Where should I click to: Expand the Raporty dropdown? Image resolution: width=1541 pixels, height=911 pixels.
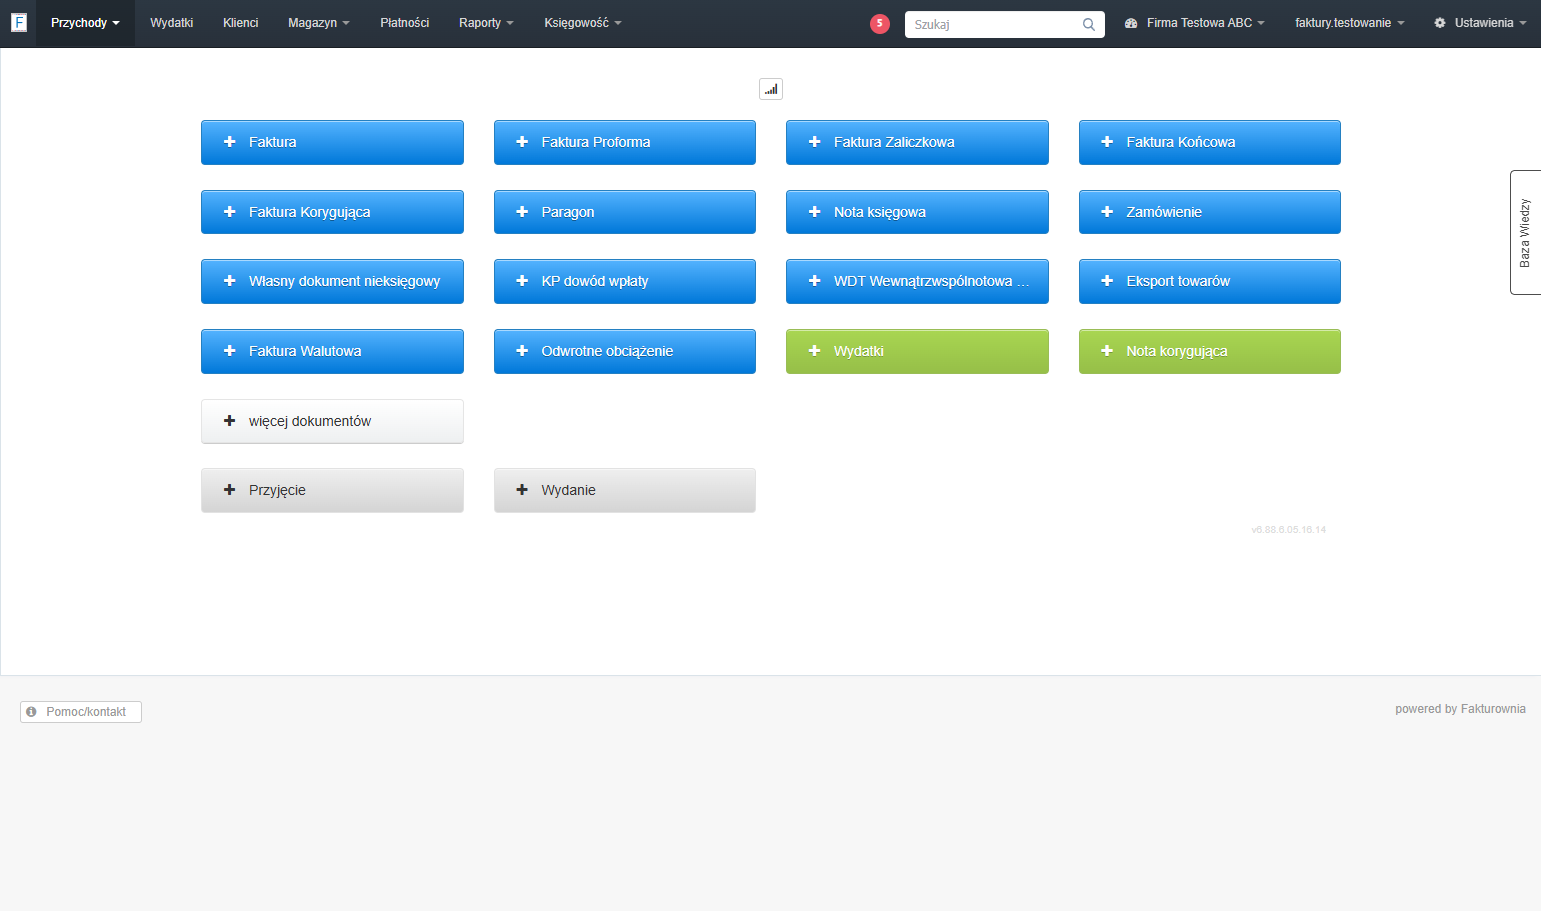click(x=486, y=23)
